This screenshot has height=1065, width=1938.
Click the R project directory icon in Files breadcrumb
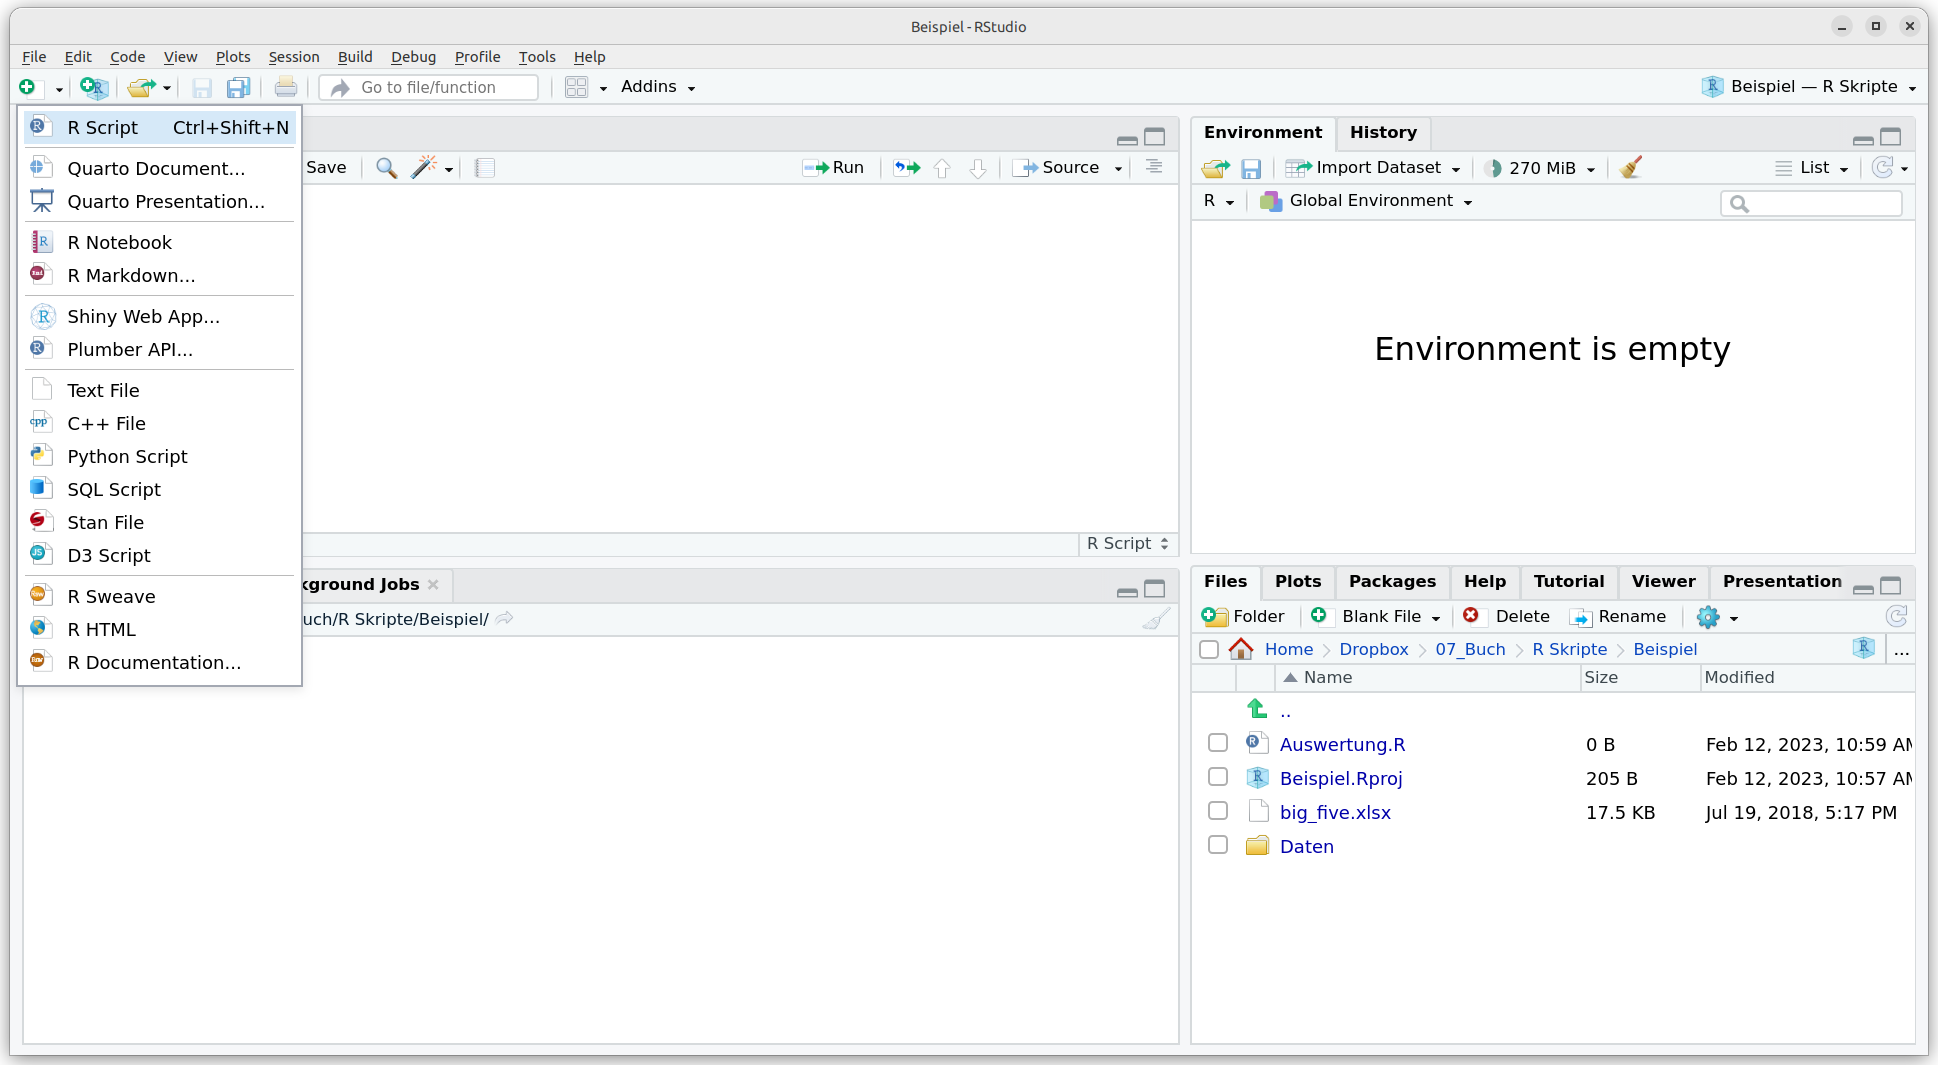[1864, 648]
